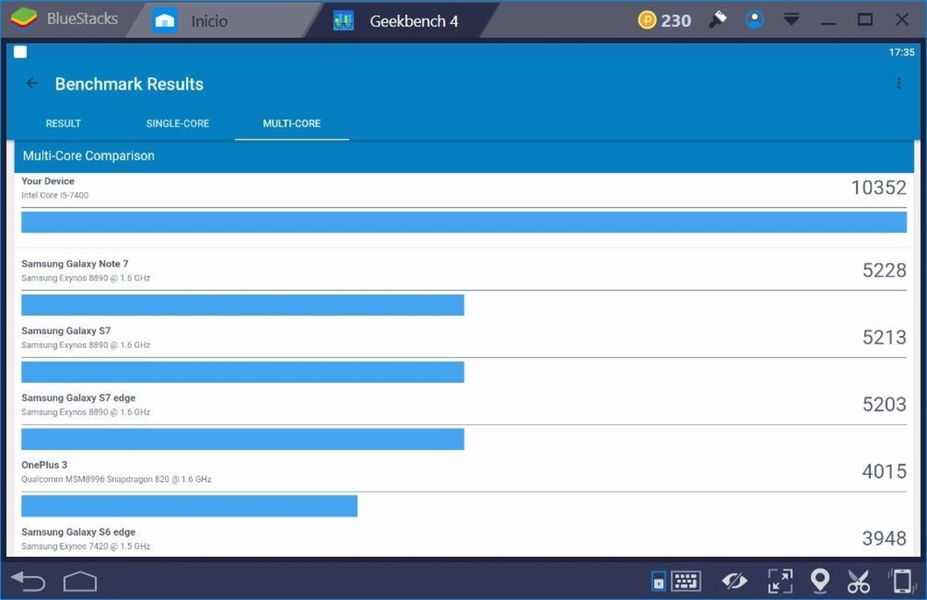Select the Samsung Galaxy Note 7 entry
The height and width of the screenshot is (600, 927).
[x=464, y=287]
